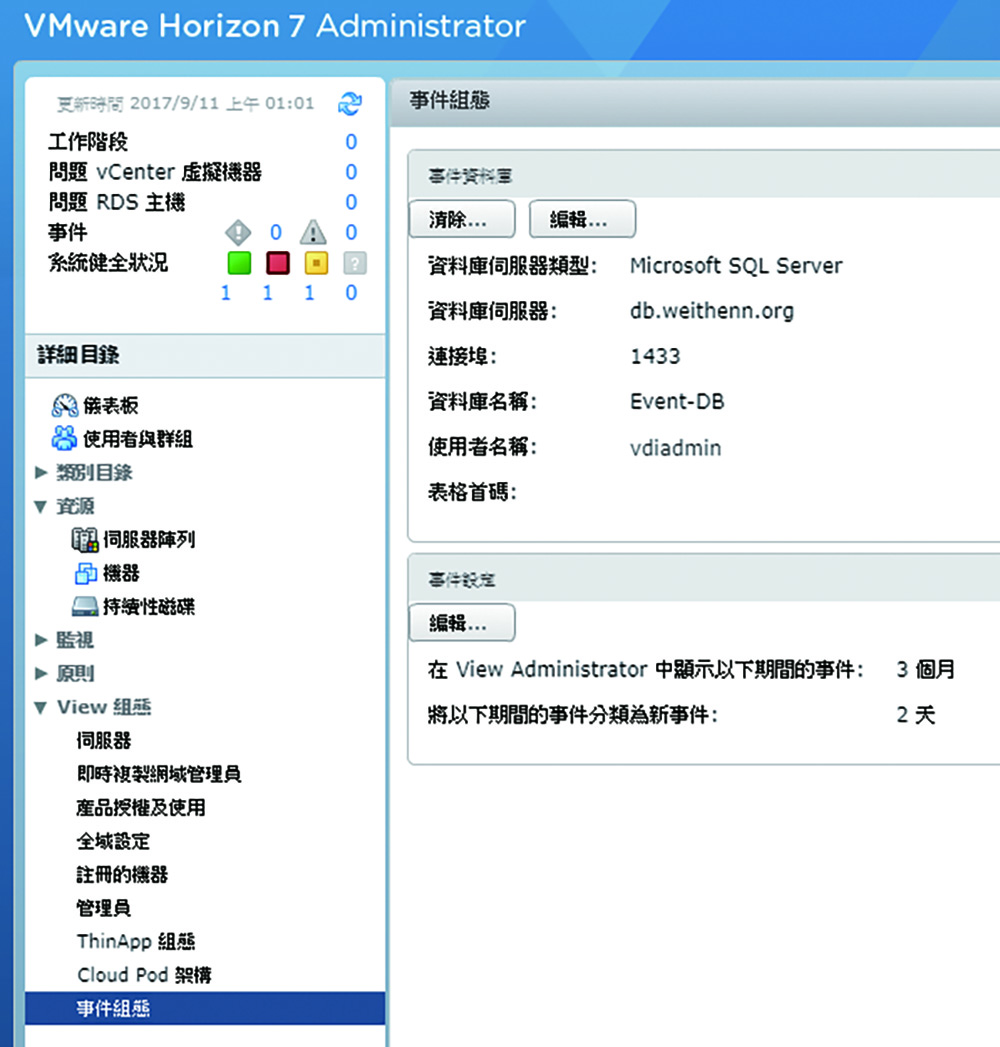Click 編輯 button under event settings
Image resolution: width=1000 pixels, height=1047 pixels.
(461, 622)
